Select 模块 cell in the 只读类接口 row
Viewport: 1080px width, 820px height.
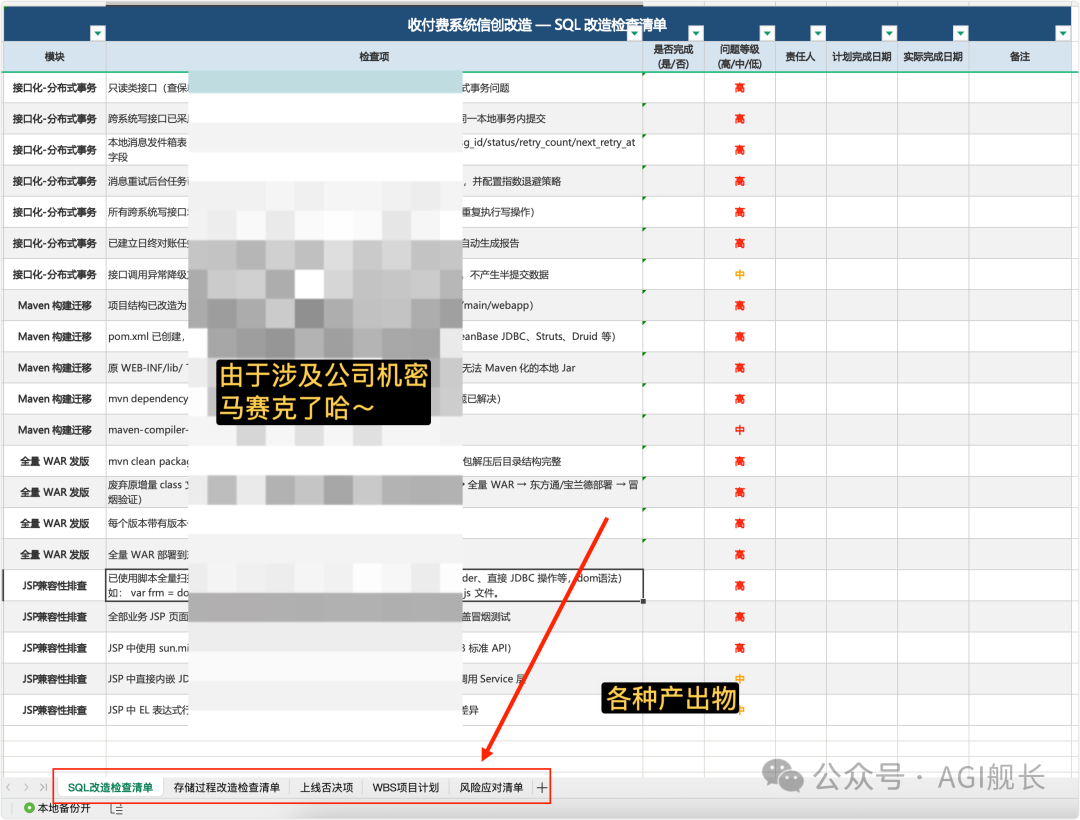(x=54, y=87)
